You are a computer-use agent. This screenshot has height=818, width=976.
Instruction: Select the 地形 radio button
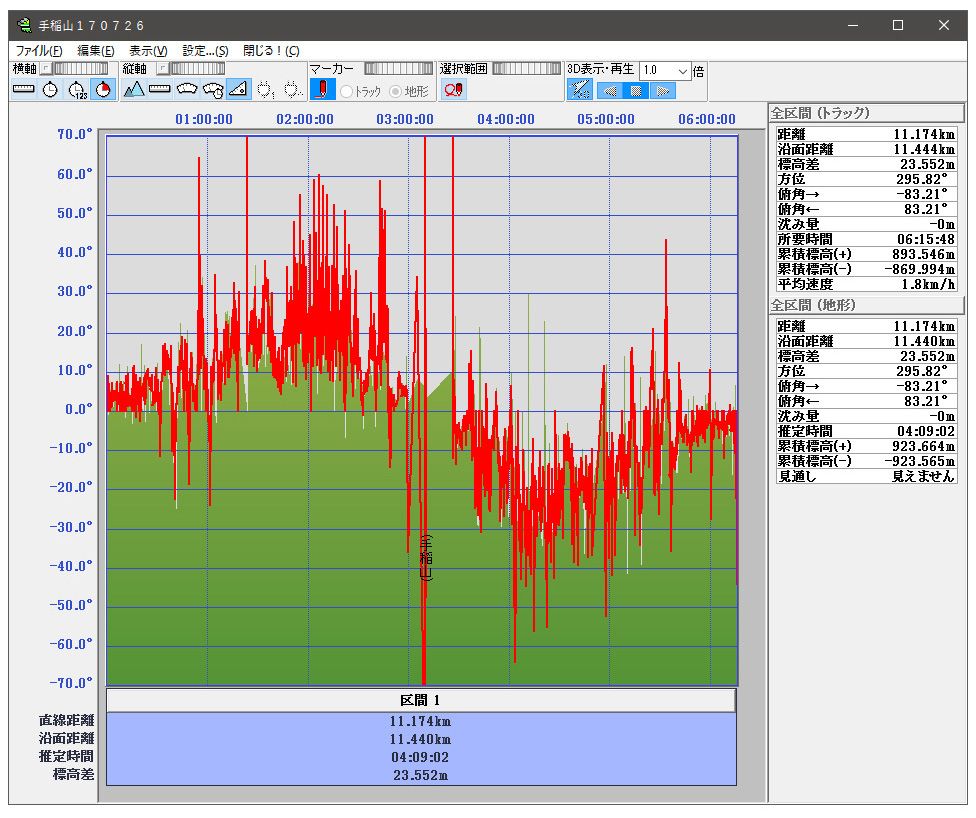point(396,91)
